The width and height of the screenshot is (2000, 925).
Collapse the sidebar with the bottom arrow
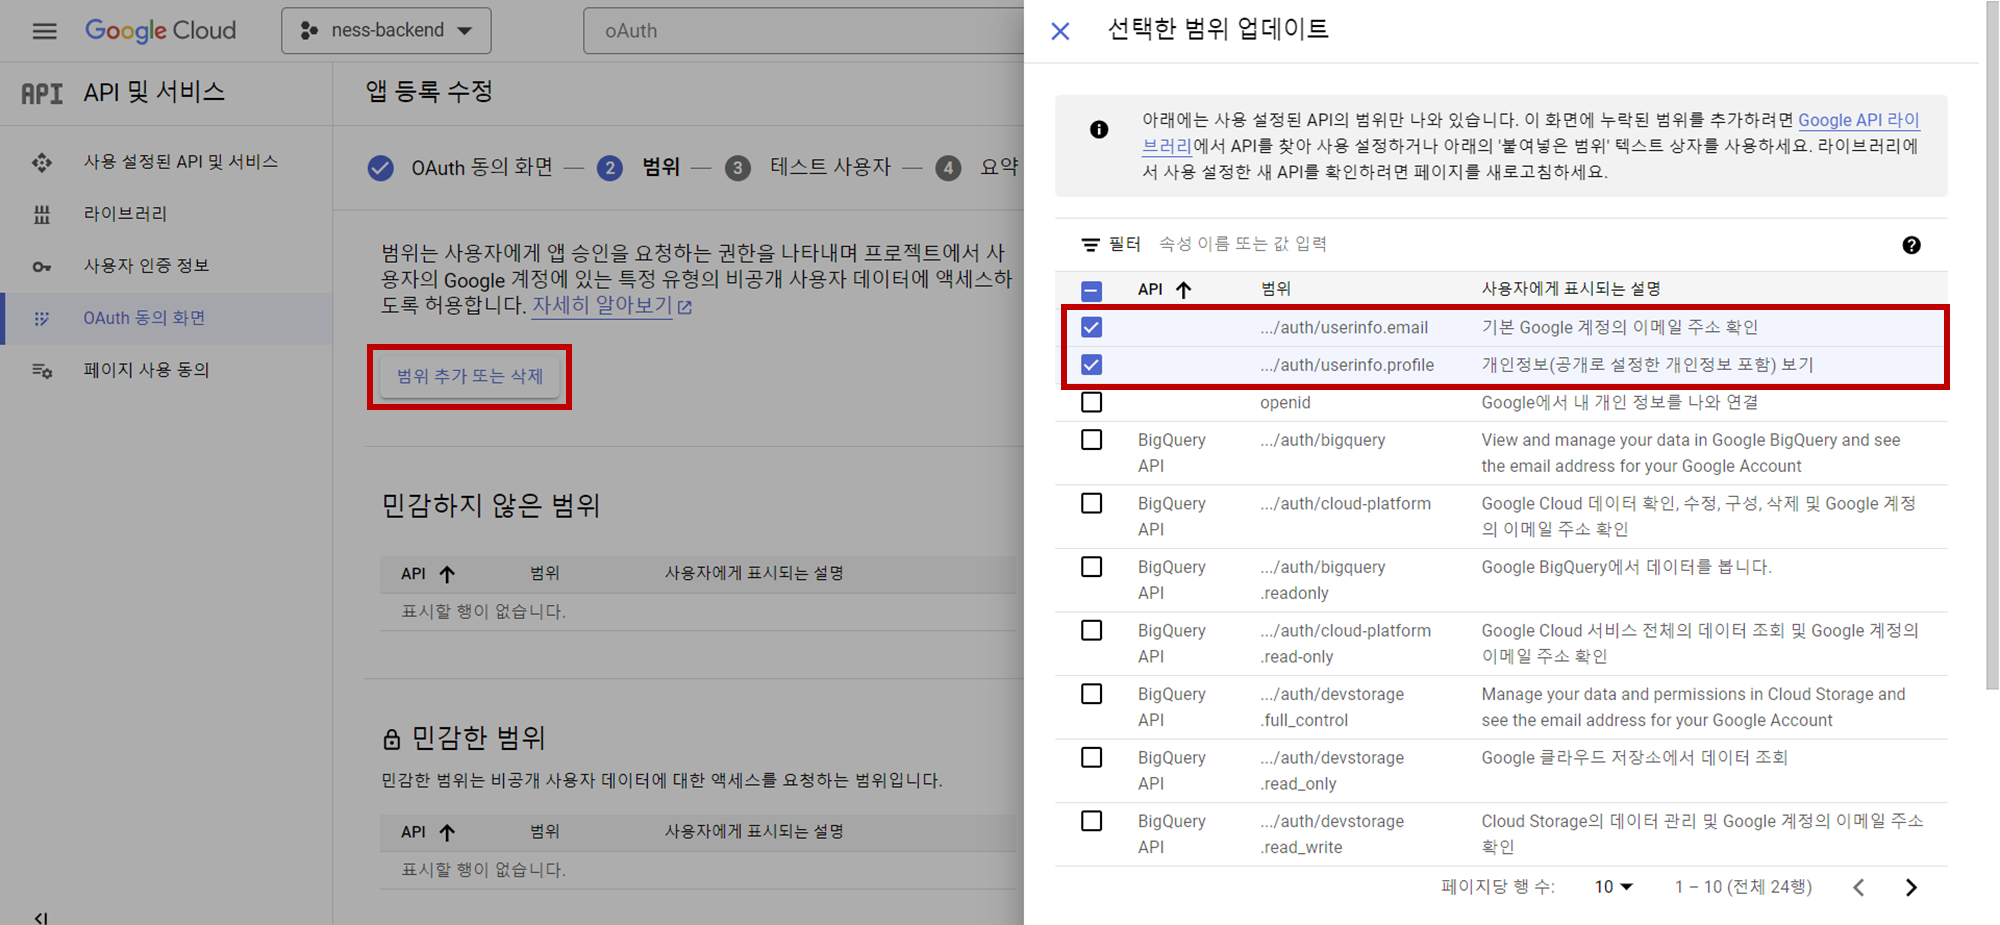click(41, 917)
